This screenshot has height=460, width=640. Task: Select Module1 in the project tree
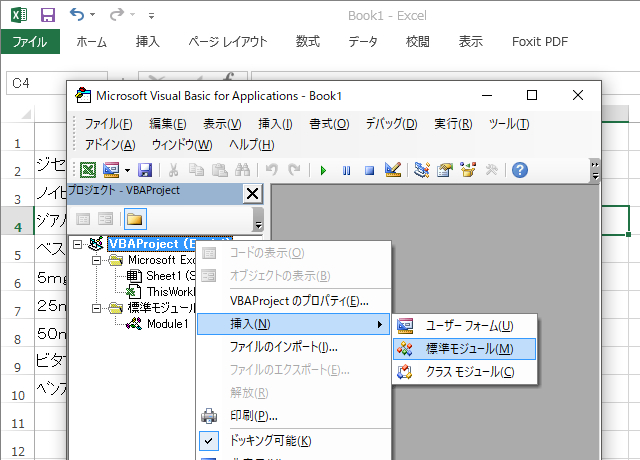click(x=166, y=324)
